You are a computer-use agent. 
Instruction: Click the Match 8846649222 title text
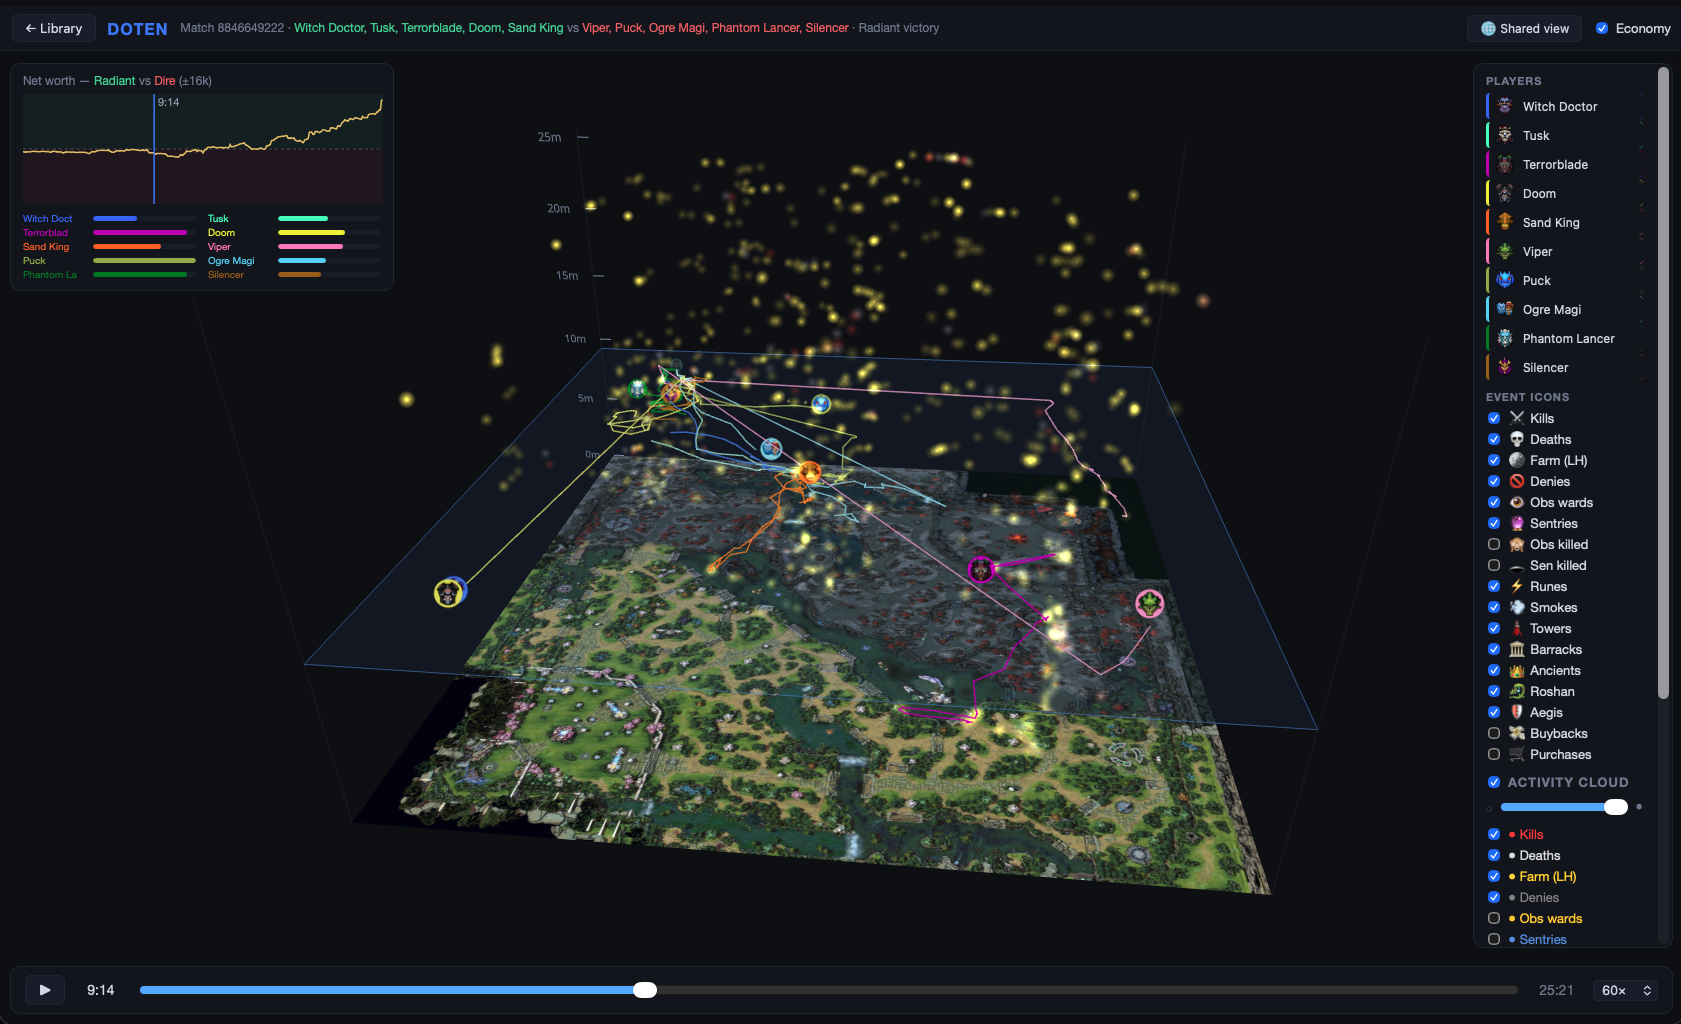(x=232, y=28)
